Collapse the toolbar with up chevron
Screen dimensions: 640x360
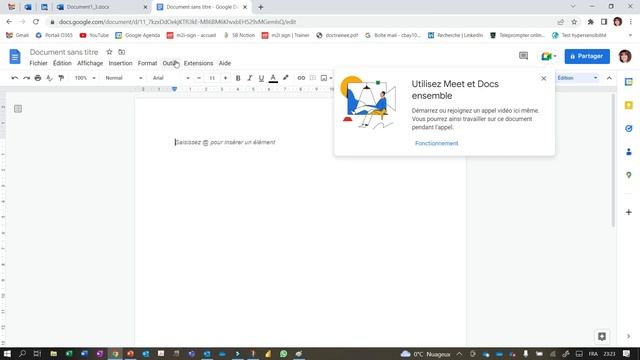[609, 78]
